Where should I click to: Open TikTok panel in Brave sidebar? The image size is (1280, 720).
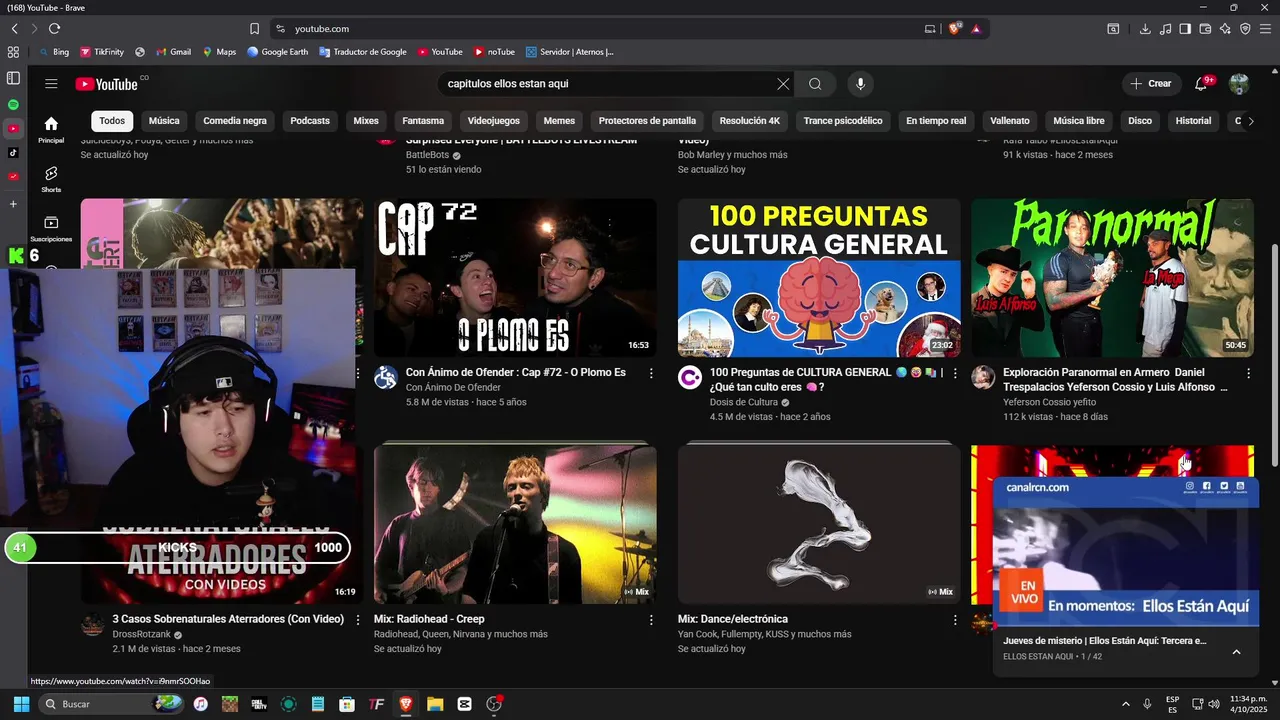[13, 153]
